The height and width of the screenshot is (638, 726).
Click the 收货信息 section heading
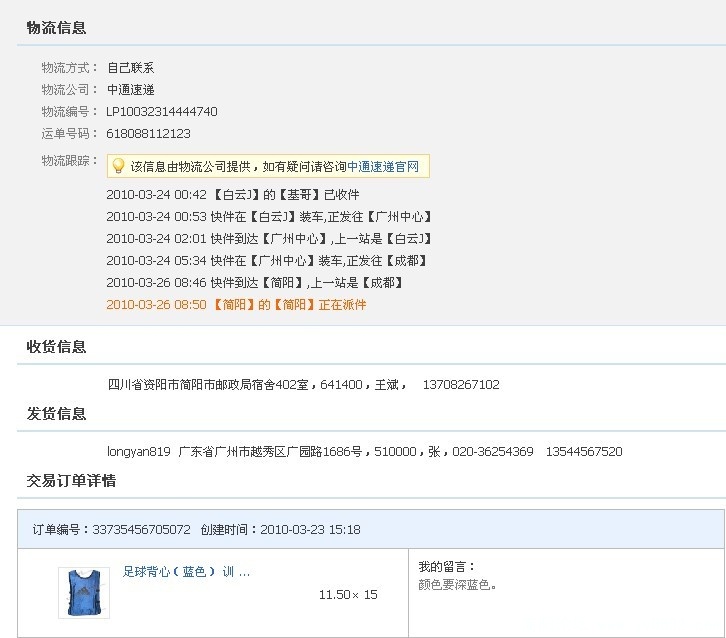(x=56, y=346)
